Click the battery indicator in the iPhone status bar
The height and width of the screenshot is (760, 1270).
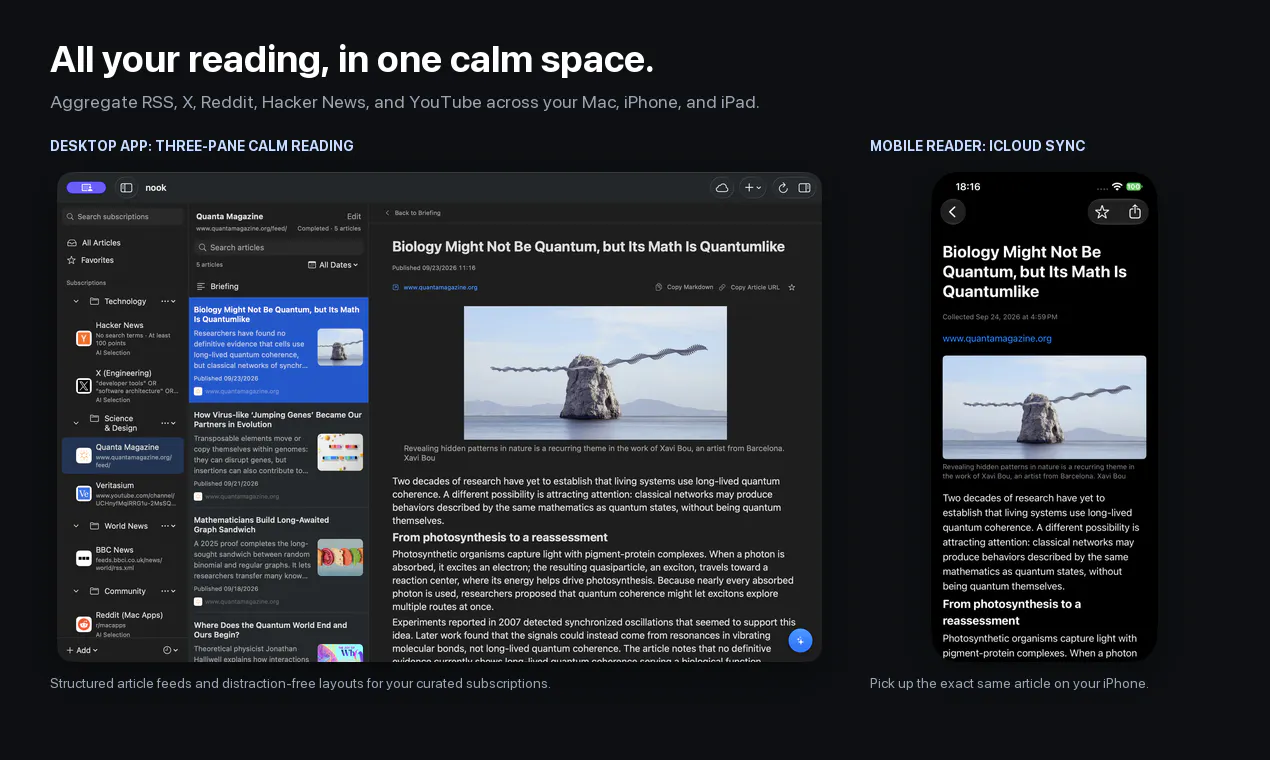1134,187
